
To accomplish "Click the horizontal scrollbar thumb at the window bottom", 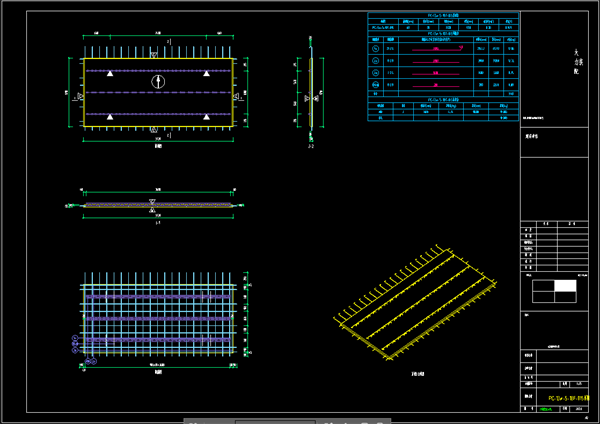I will (275, 422).
